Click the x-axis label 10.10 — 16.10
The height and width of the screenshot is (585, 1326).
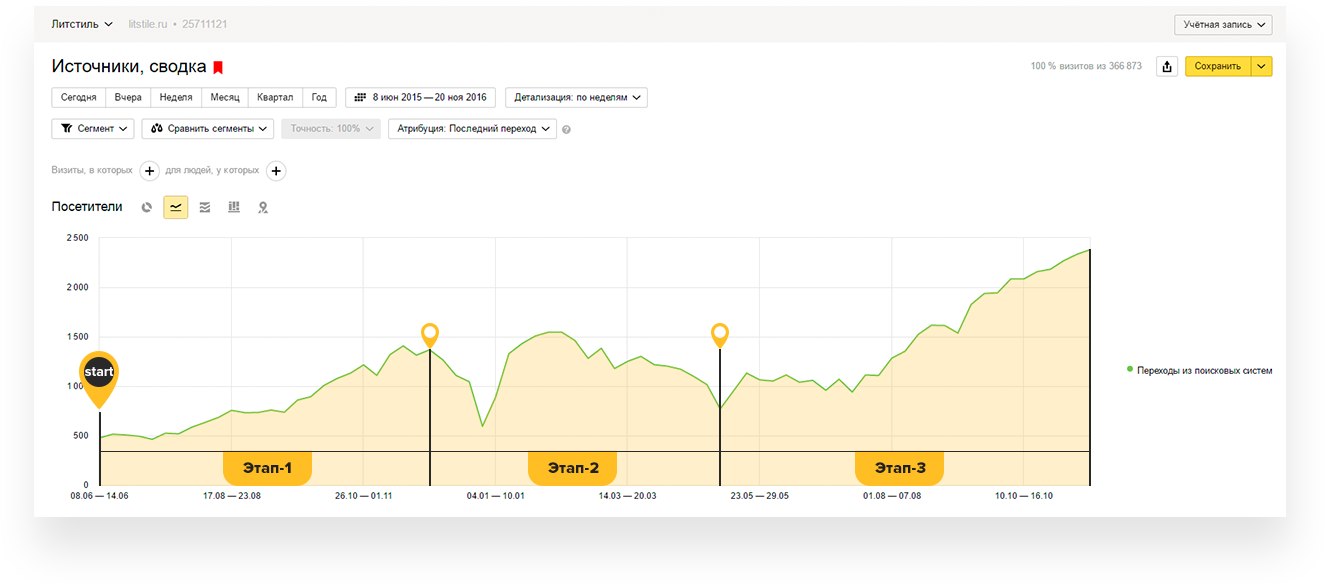click(1024, 495)
